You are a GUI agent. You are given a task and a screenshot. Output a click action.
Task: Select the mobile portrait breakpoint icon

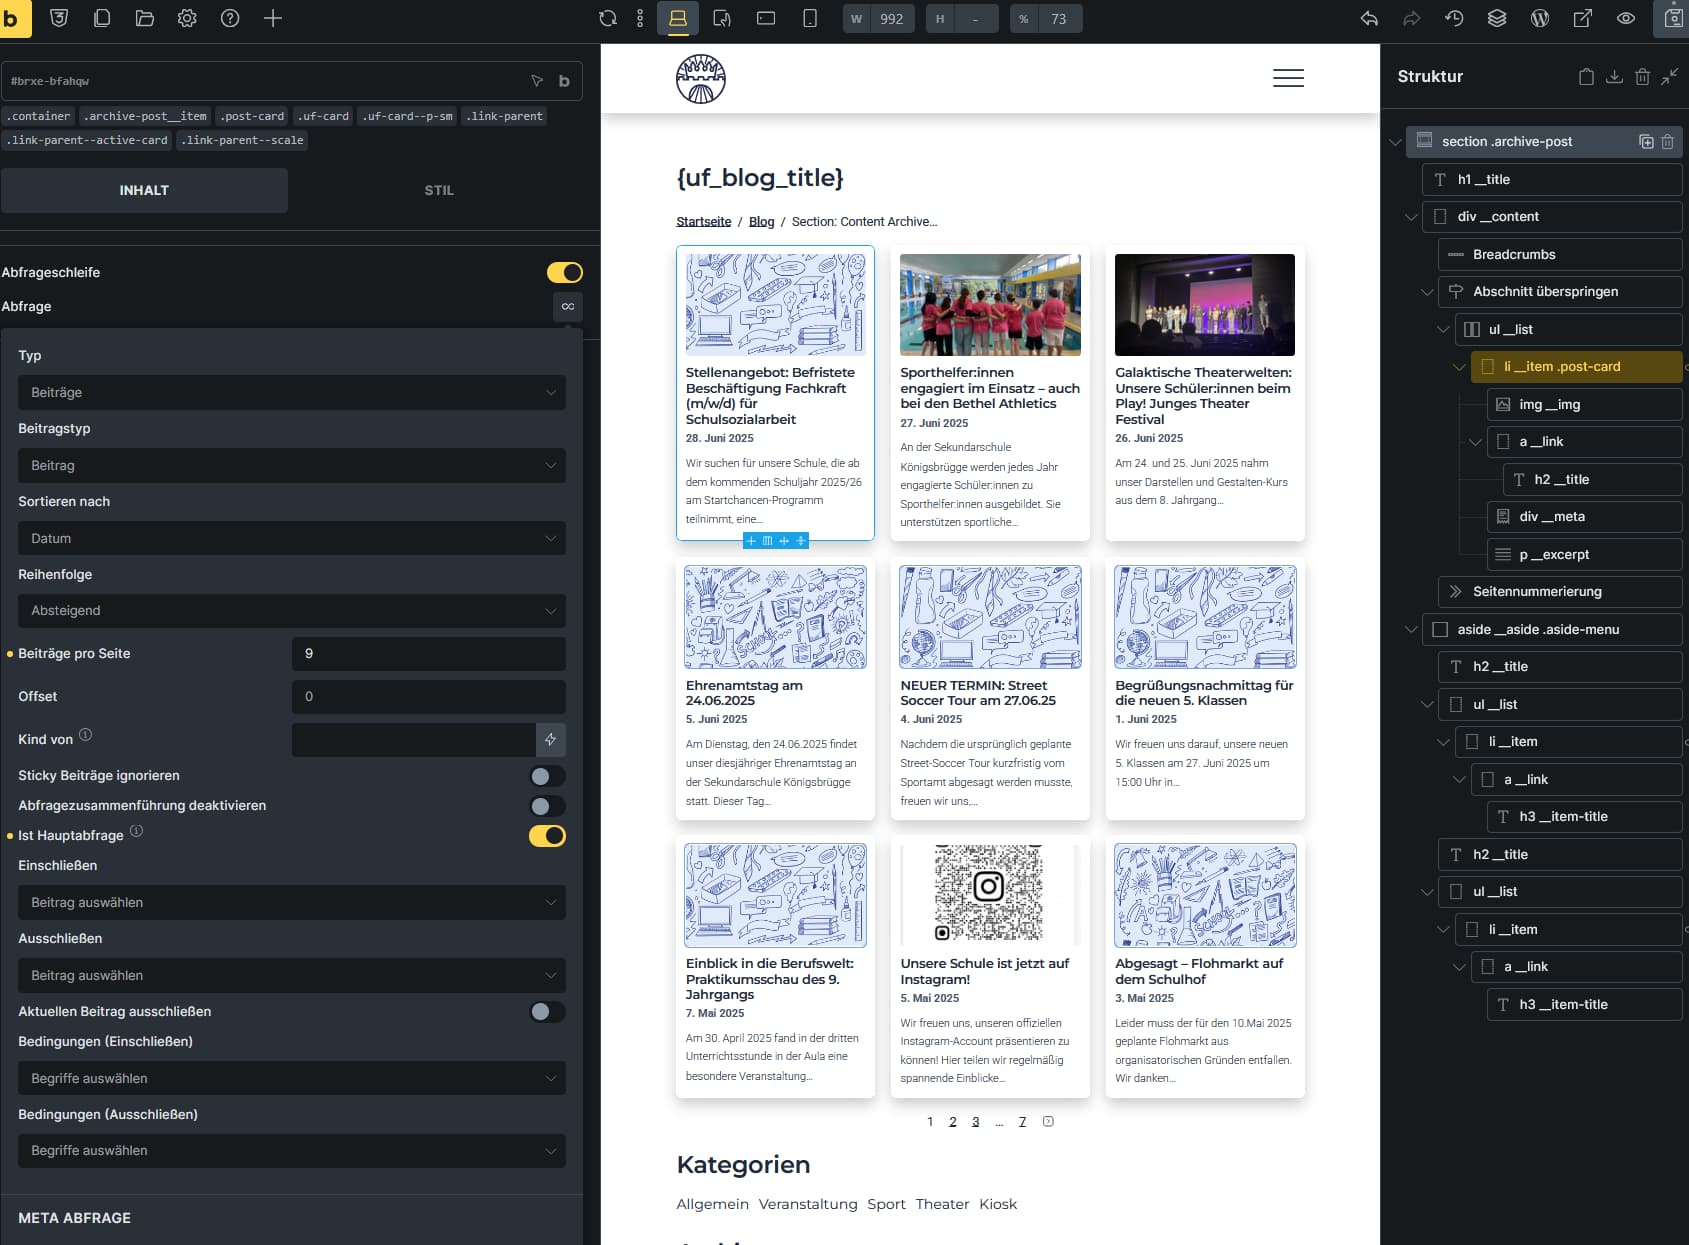810,18
